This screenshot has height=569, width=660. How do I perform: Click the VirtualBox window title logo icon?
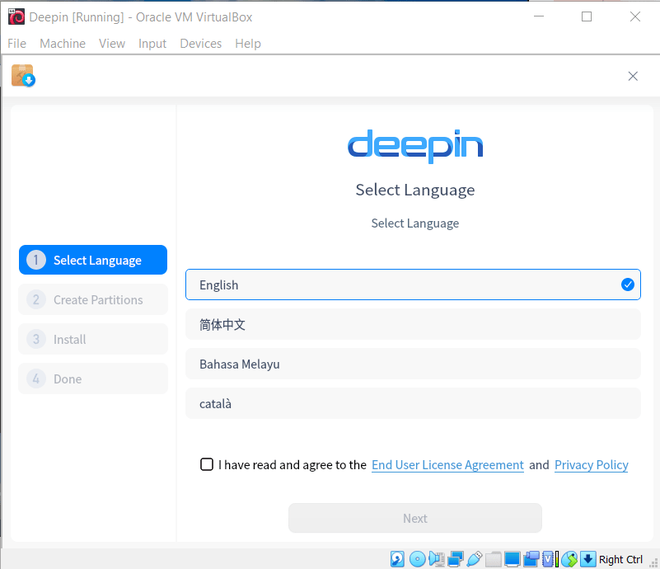(x=16, y=17)
